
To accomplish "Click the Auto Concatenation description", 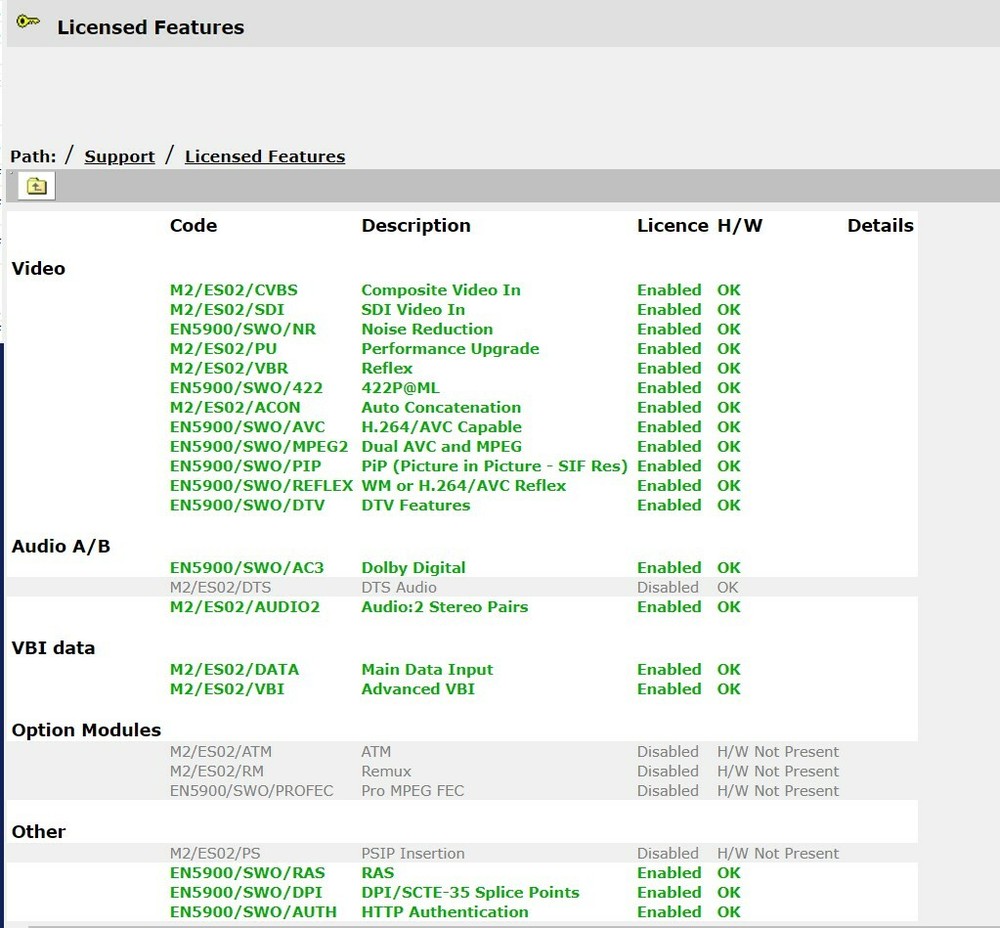I will click(x=441, y=408).
